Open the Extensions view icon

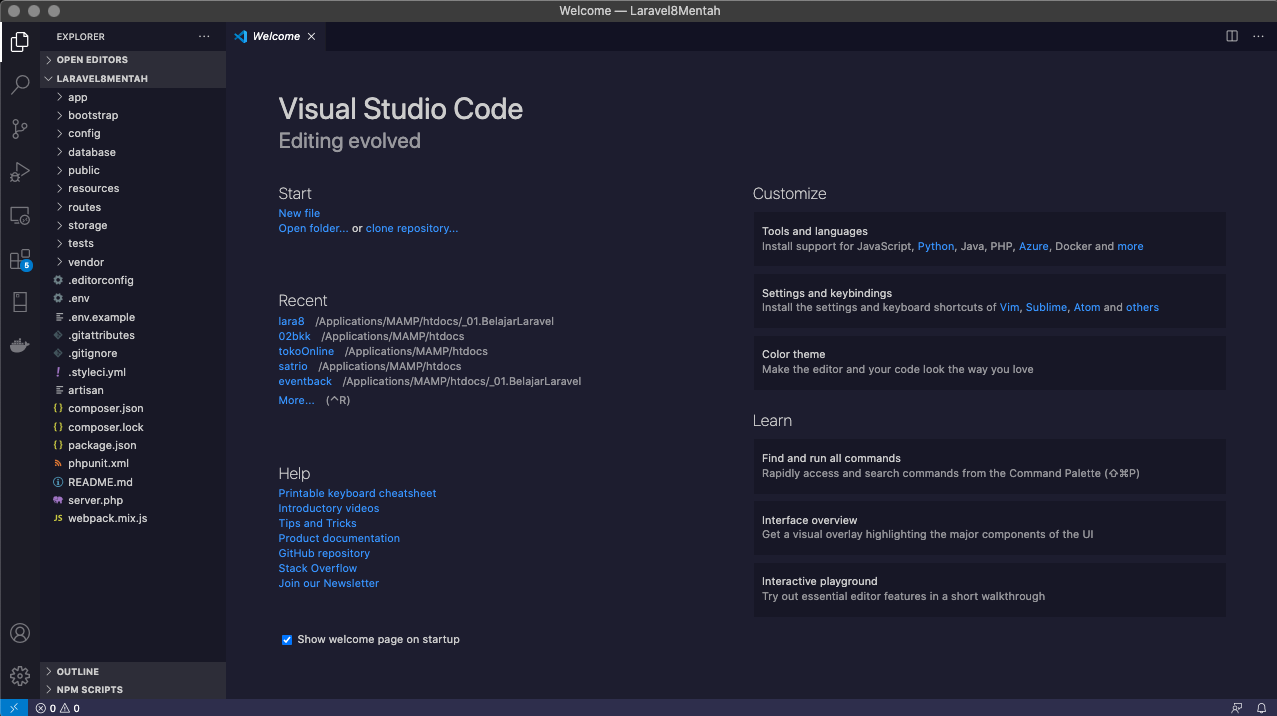click(20, 260)
